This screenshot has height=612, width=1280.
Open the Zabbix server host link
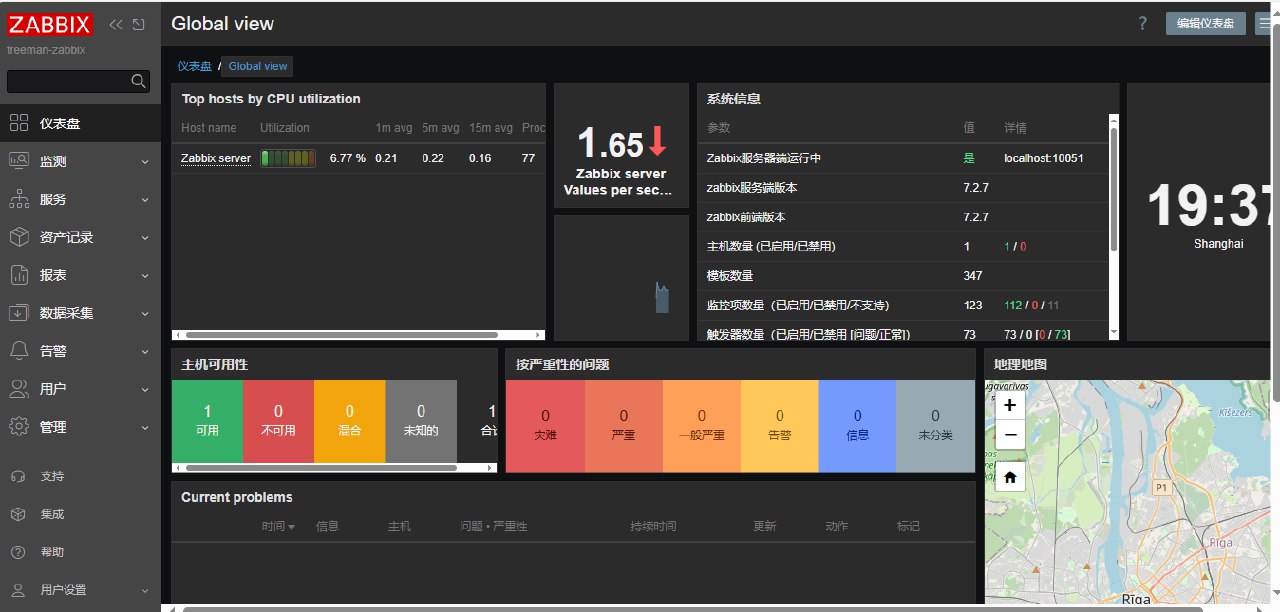216,158
